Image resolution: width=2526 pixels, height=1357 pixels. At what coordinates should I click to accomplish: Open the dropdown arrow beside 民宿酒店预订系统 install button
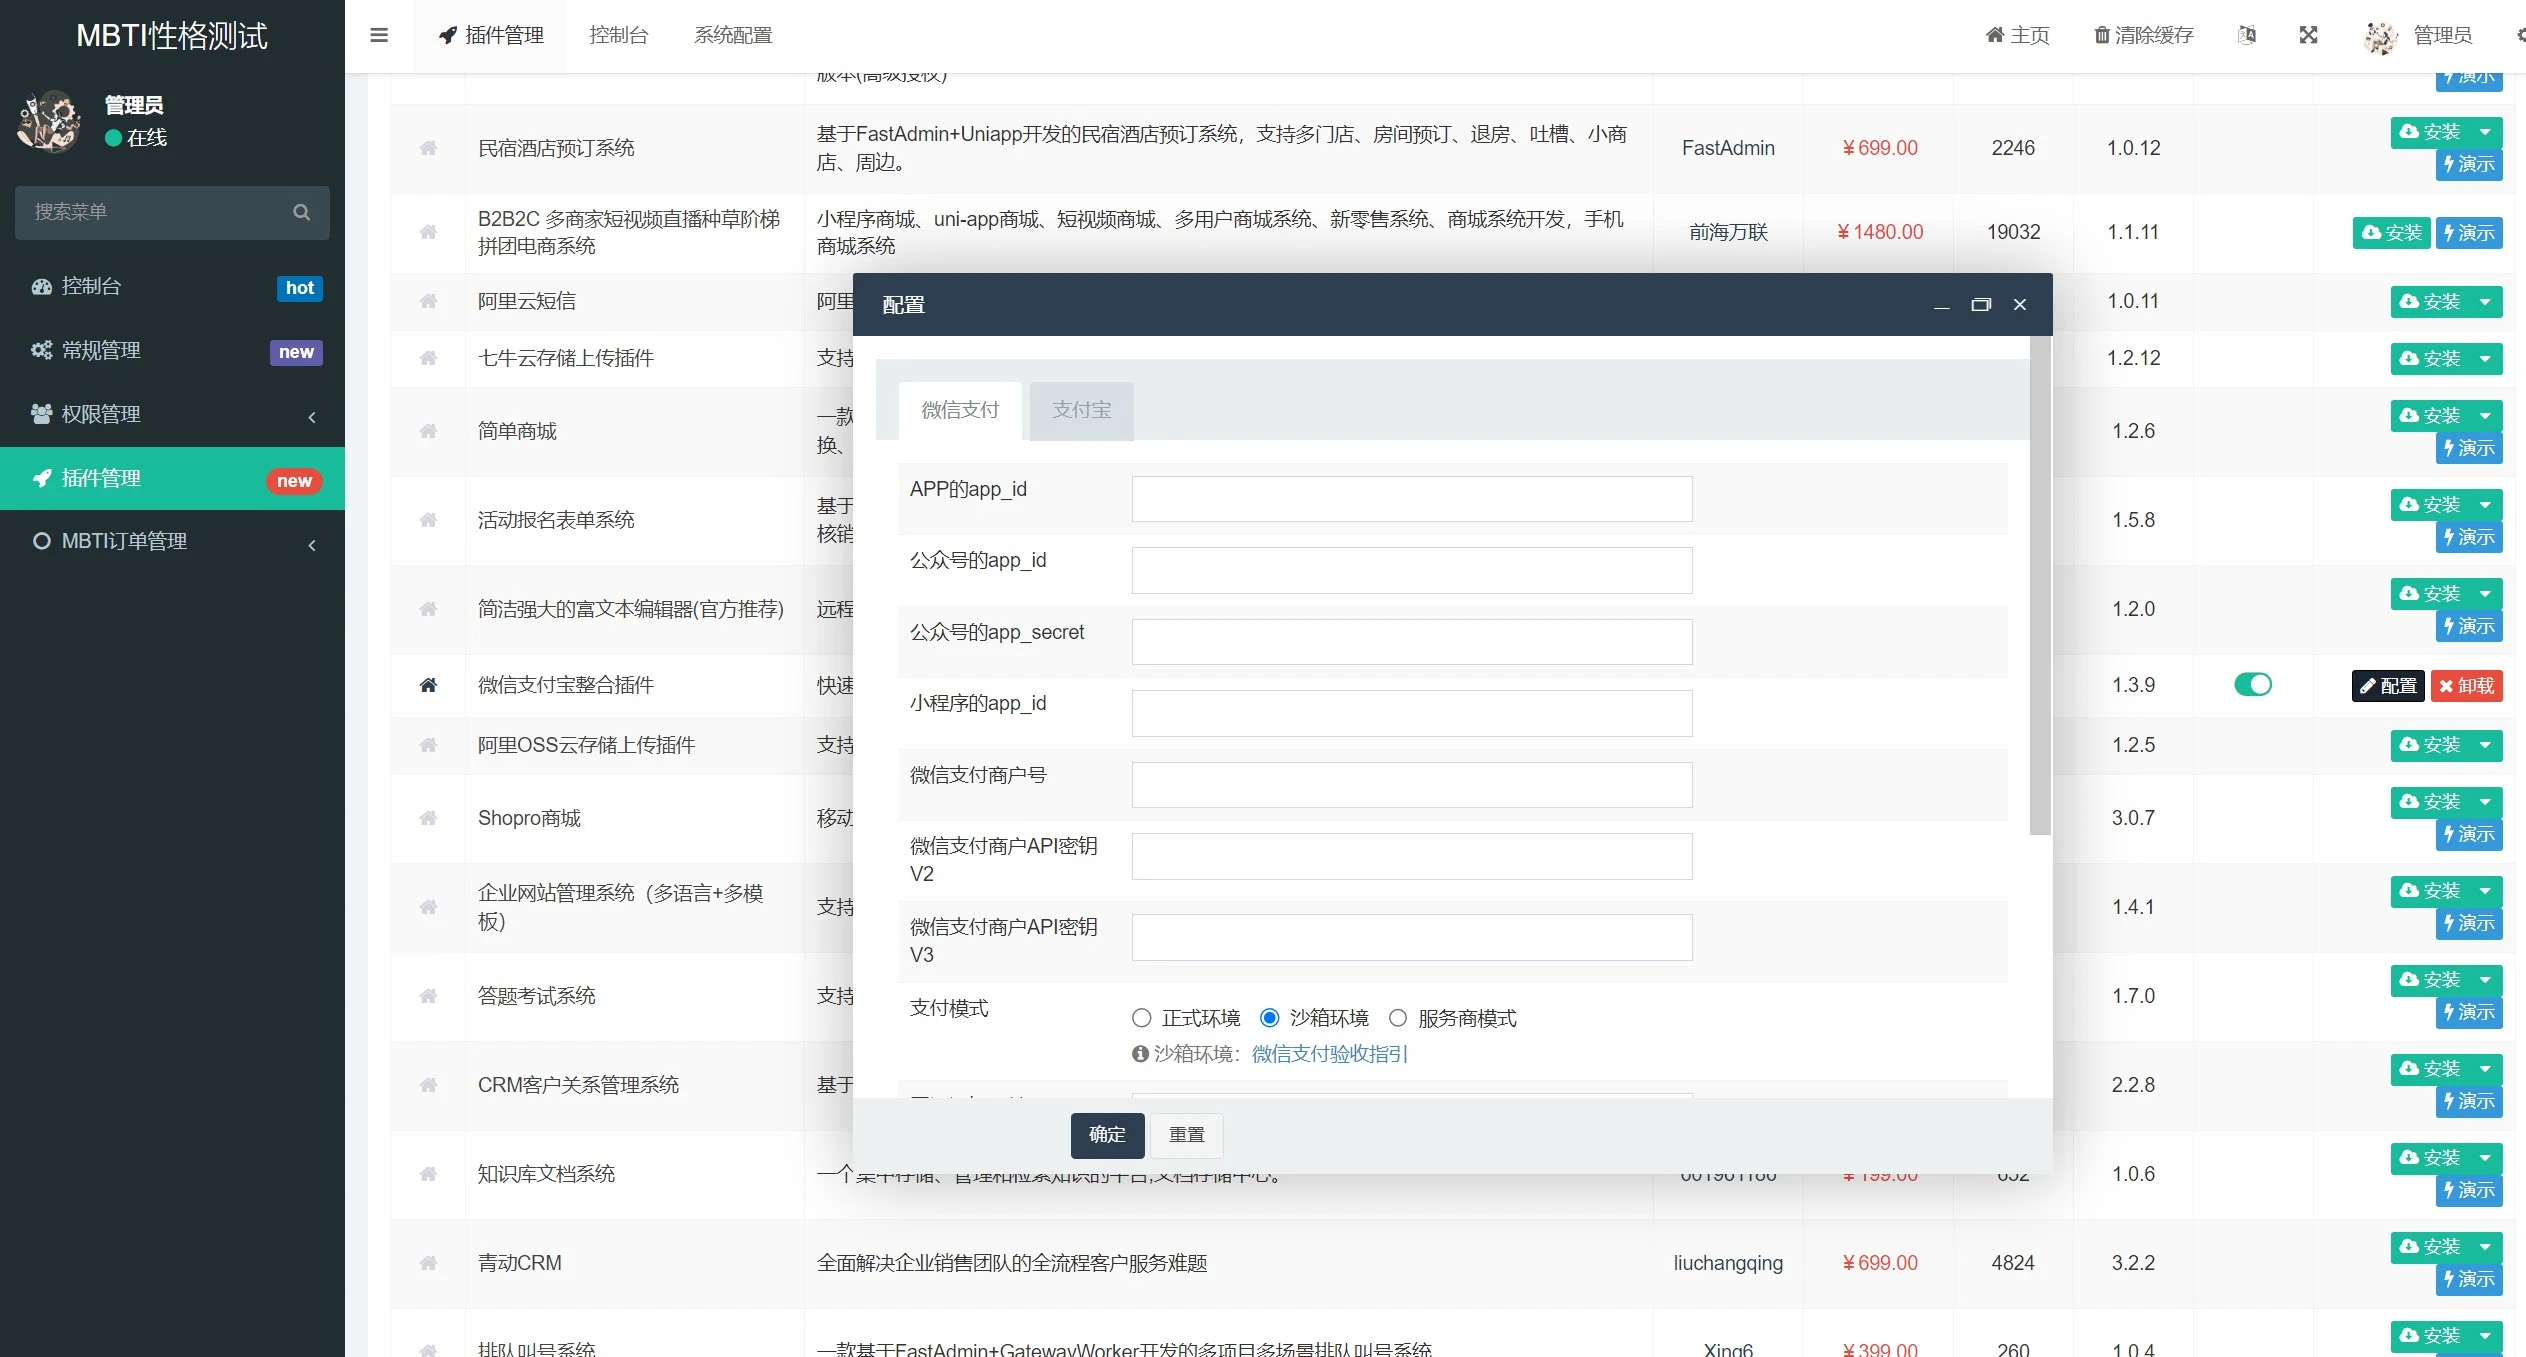click(x=2484, y=131)
